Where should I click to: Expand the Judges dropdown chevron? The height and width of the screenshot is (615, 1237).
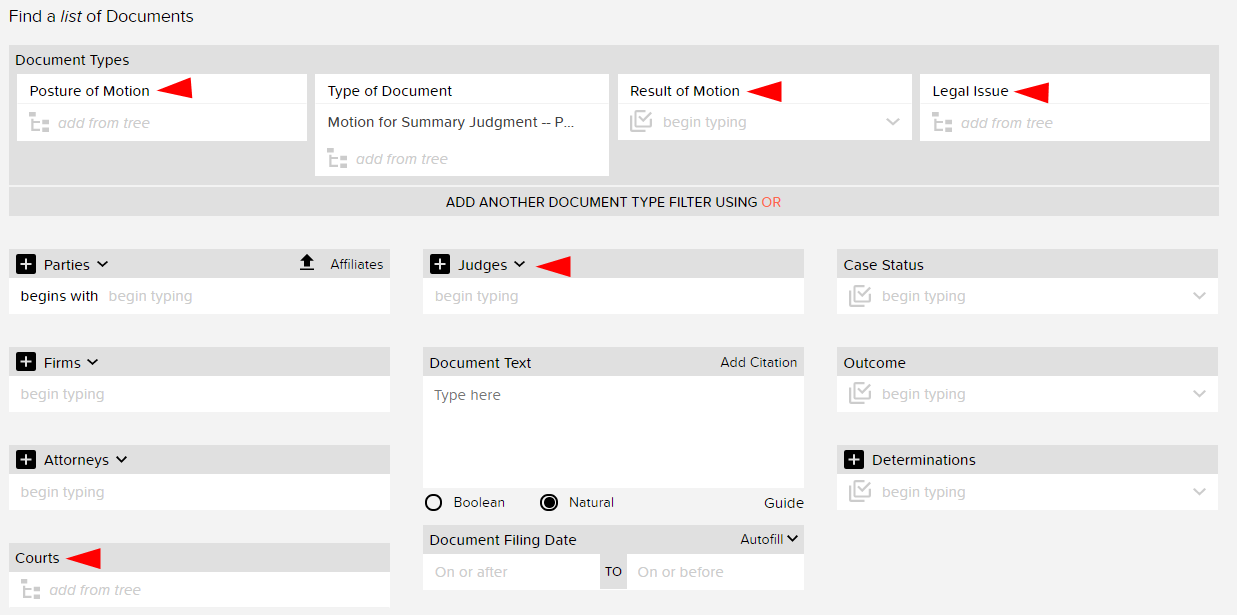(x=519, y=265)
